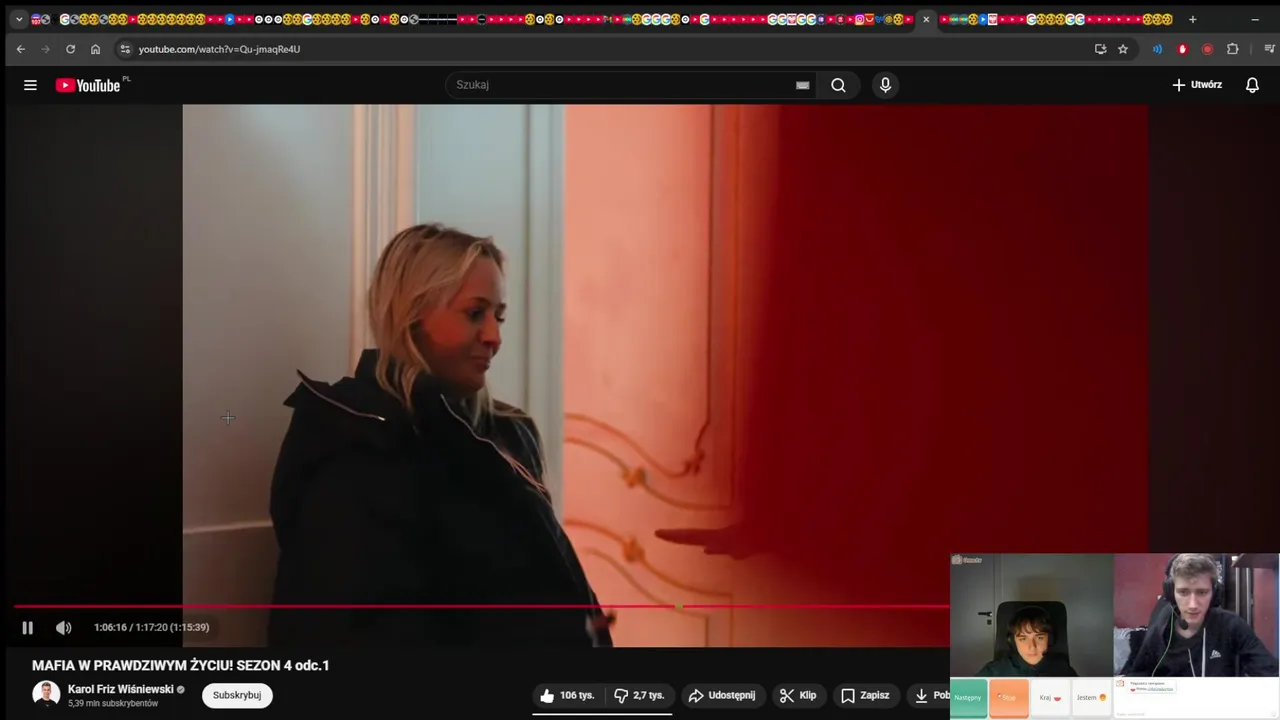Go to YouTube home via logo

pyautogui.click(x=88, y=85)
